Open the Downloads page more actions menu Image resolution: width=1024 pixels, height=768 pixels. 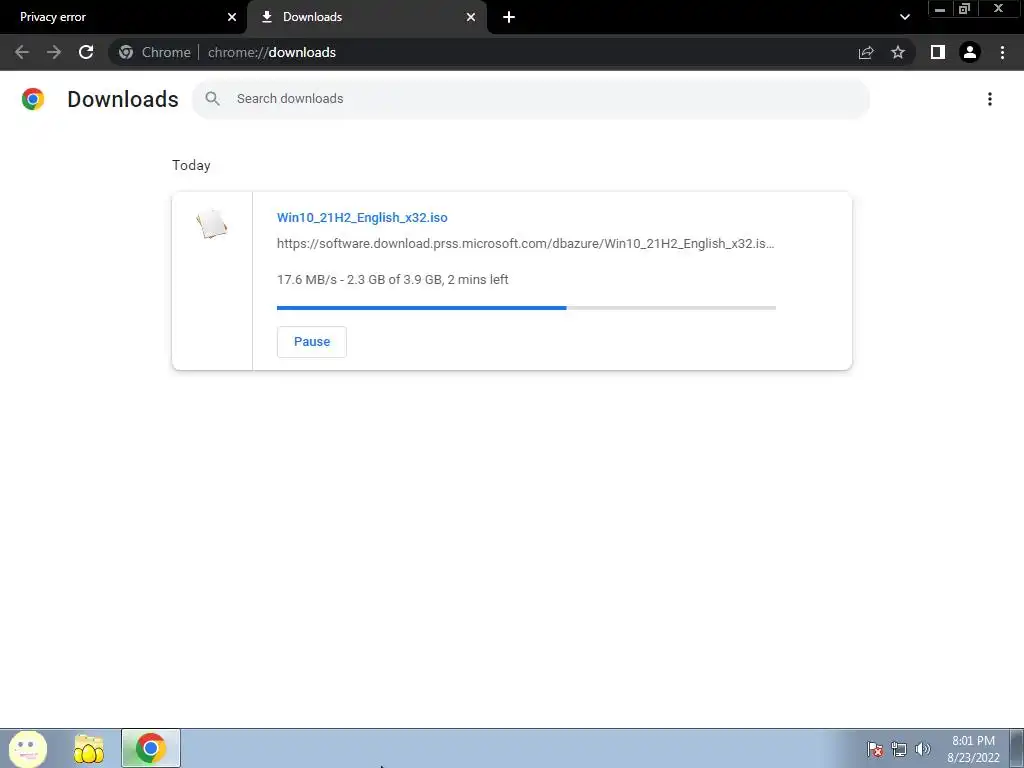[x=990, y=99]
